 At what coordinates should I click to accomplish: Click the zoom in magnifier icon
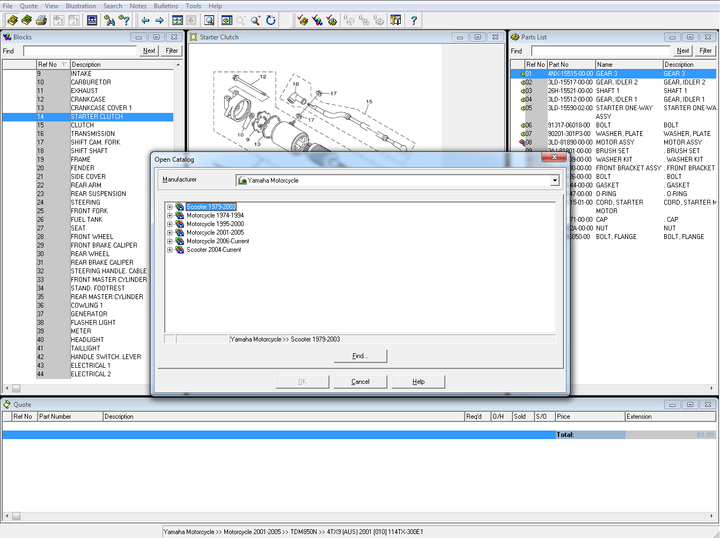click(x=256, y=20)
